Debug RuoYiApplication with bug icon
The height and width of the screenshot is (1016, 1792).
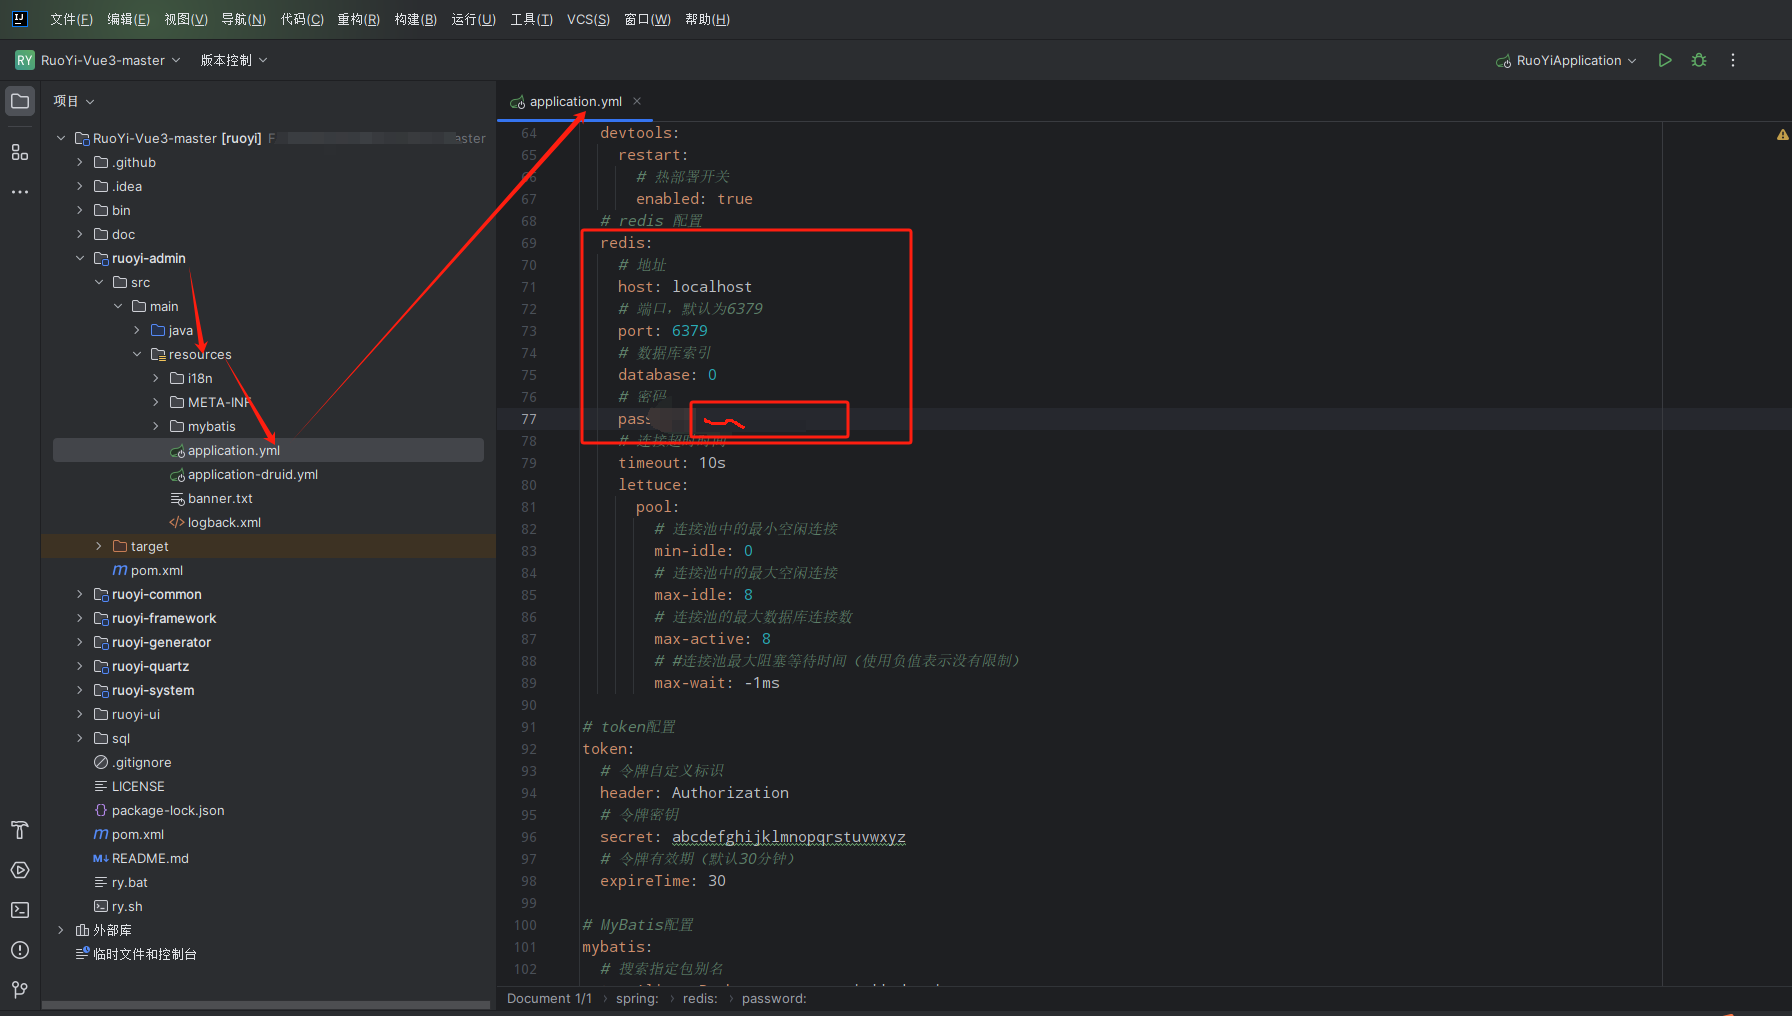click(x=1699, y=60)
